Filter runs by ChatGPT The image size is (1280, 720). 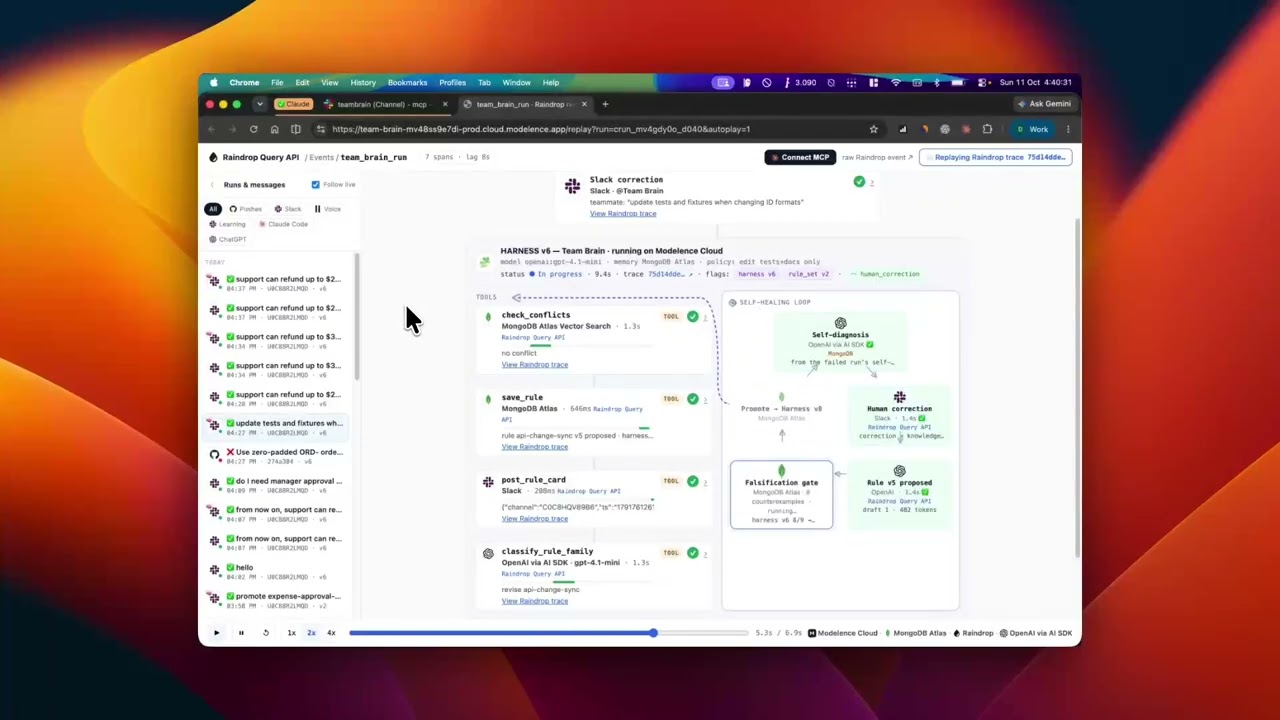pyautogui.click(x=227, y=239)
